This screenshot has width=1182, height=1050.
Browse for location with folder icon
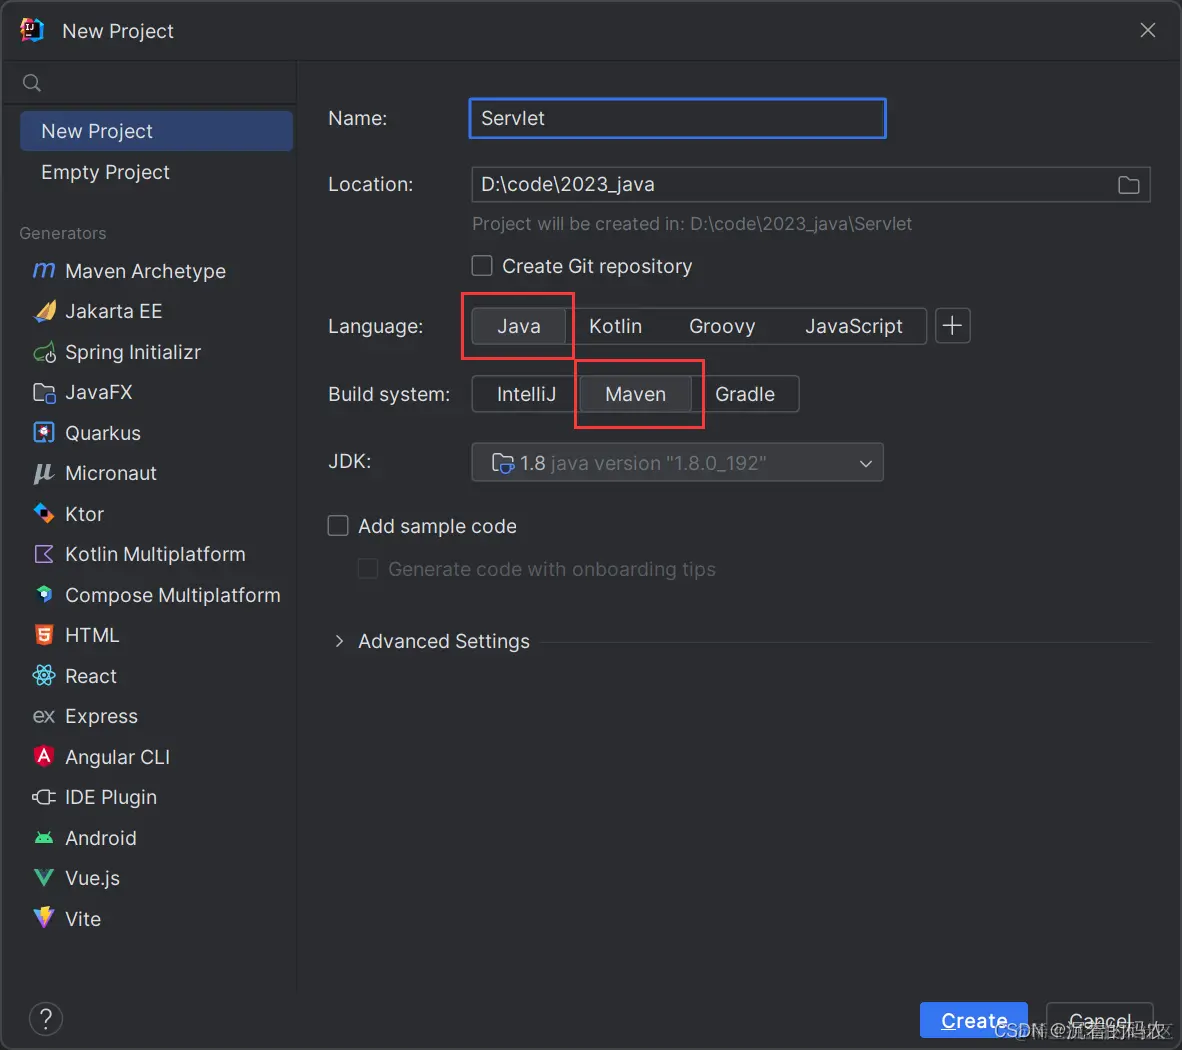(x=1128, y=185)
